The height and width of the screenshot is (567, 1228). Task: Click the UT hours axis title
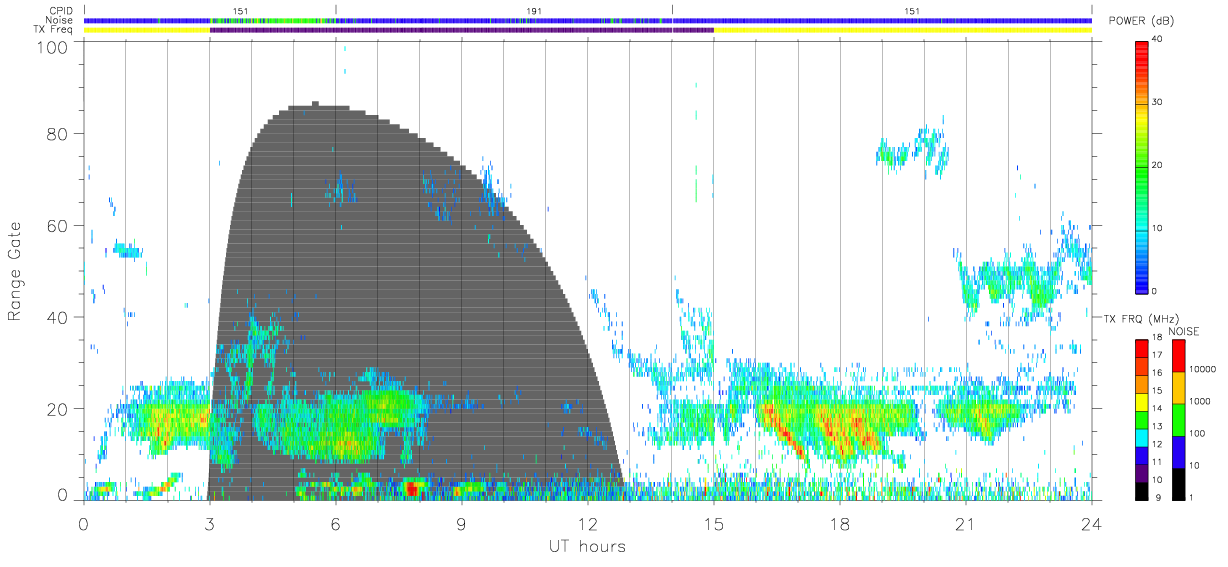(587, 546)
